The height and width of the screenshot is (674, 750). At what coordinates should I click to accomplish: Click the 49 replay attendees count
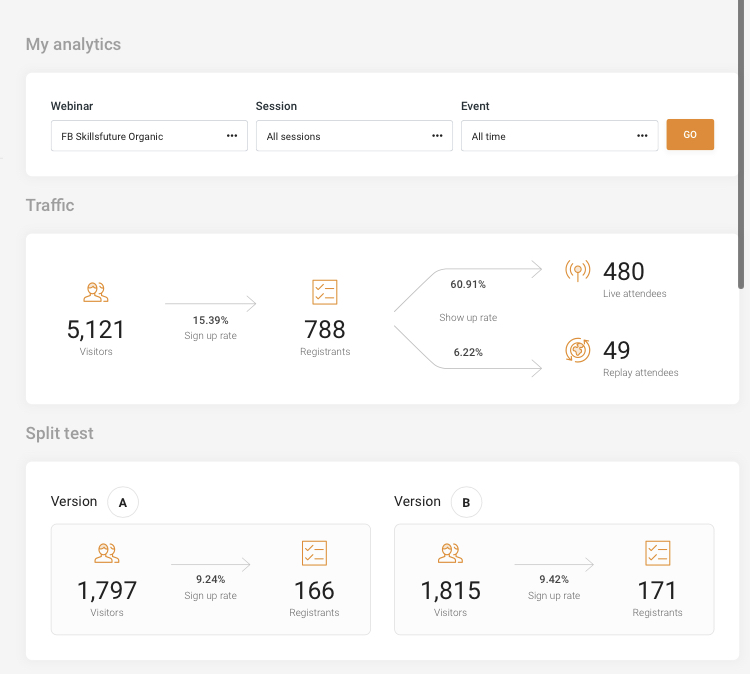pos(617,351)
